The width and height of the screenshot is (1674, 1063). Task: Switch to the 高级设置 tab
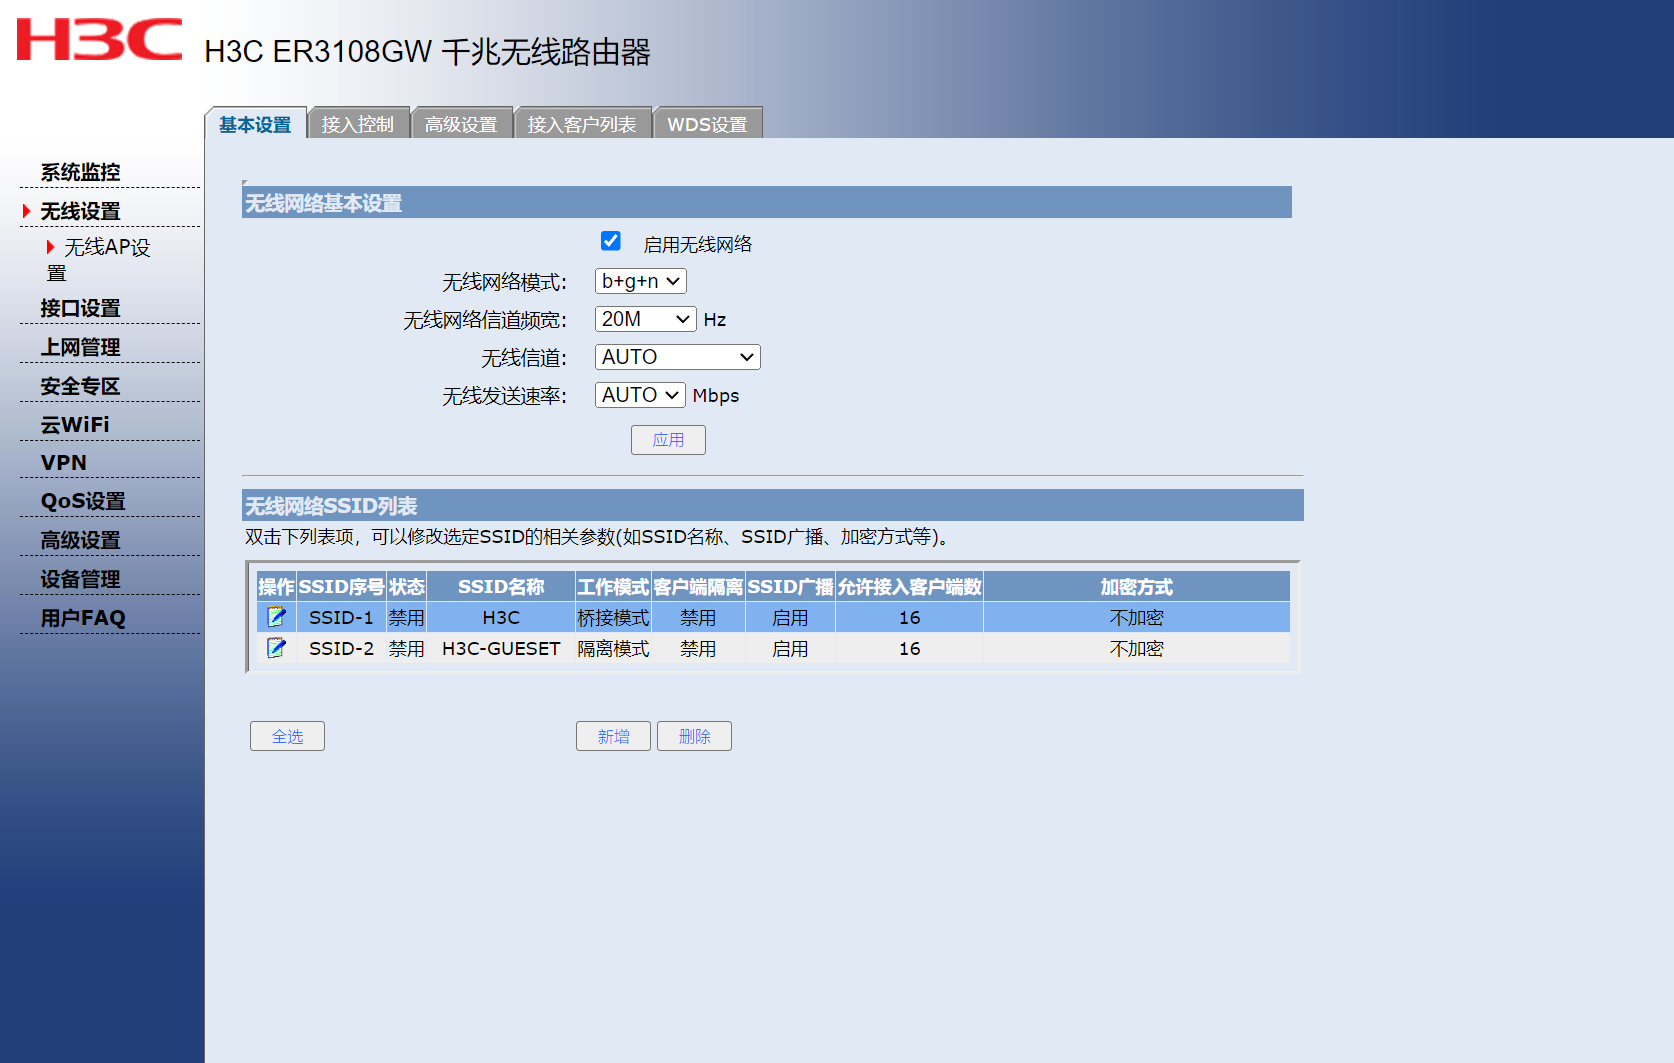(x=461, y=124)
